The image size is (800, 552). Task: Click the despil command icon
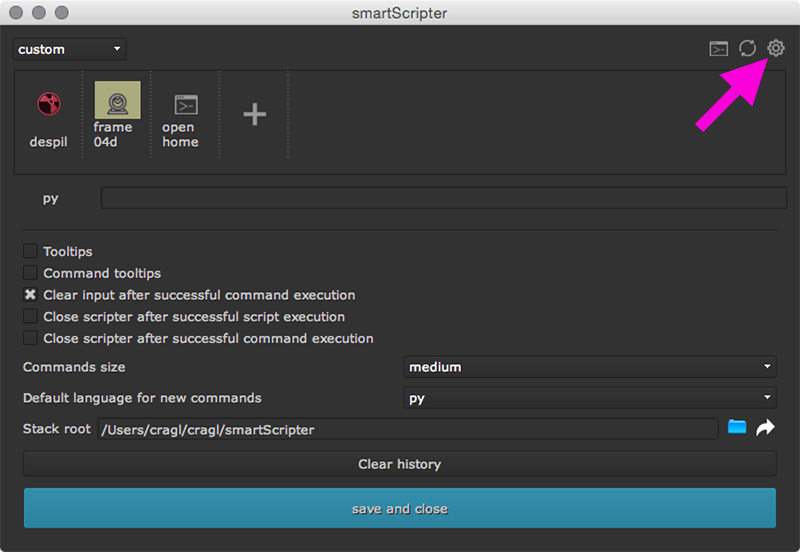pos(47,104)
